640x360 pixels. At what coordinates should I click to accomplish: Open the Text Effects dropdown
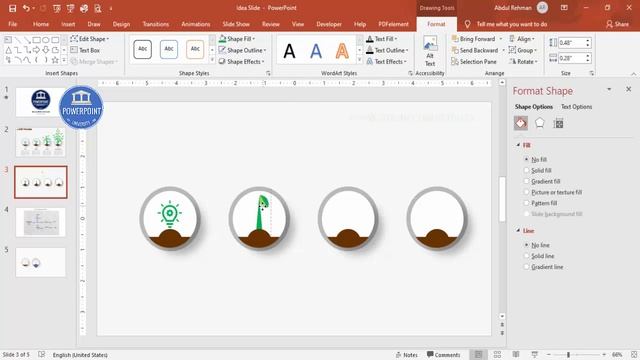[x=386, y=62]
